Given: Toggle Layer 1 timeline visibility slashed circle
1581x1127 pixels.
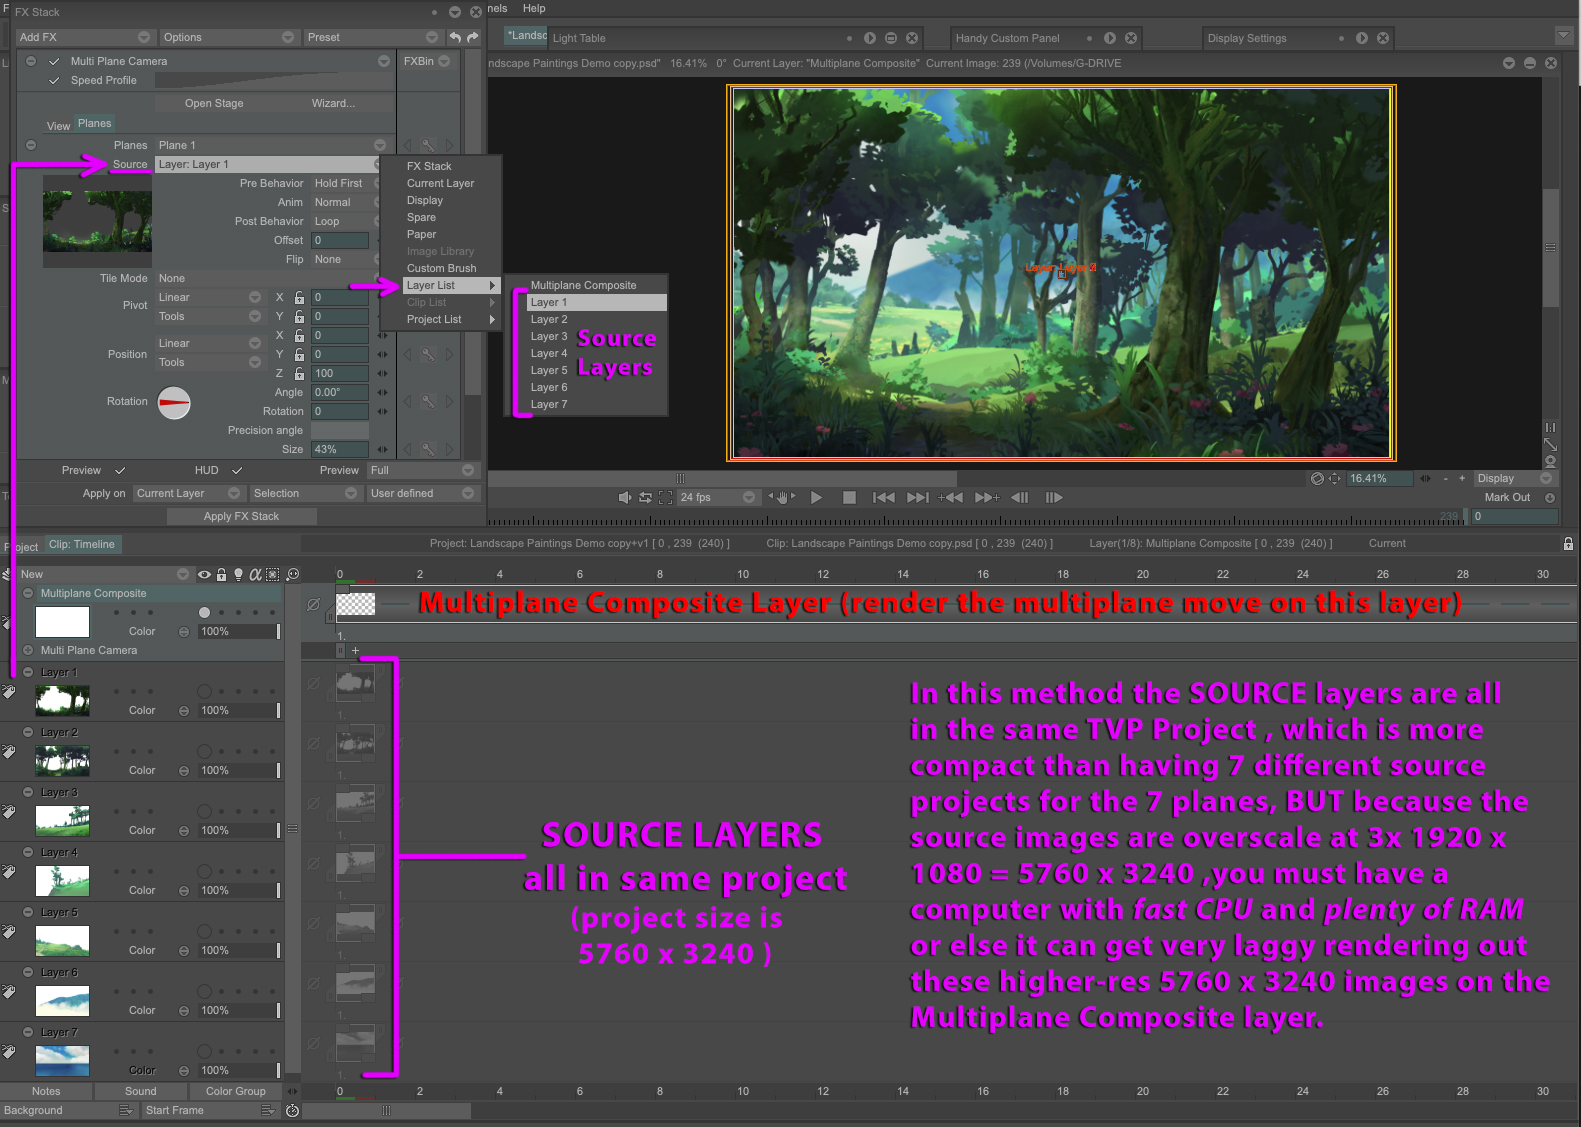Looking at the screenshot, I should tap(313, 684).
